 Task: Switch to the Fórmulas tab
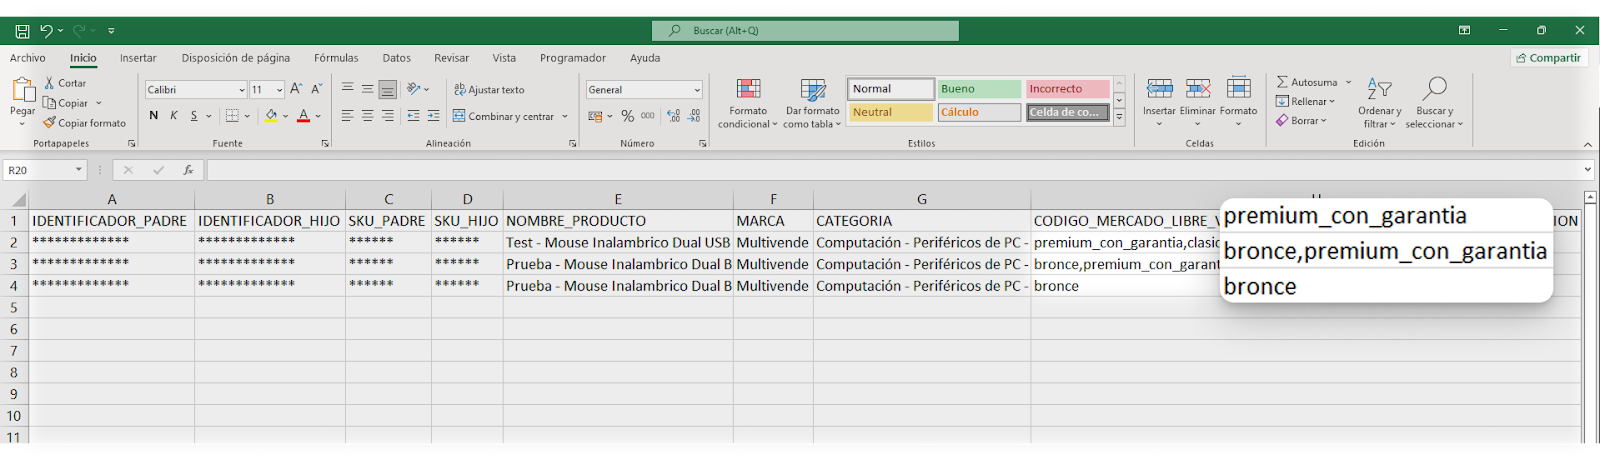click(336, 58)
